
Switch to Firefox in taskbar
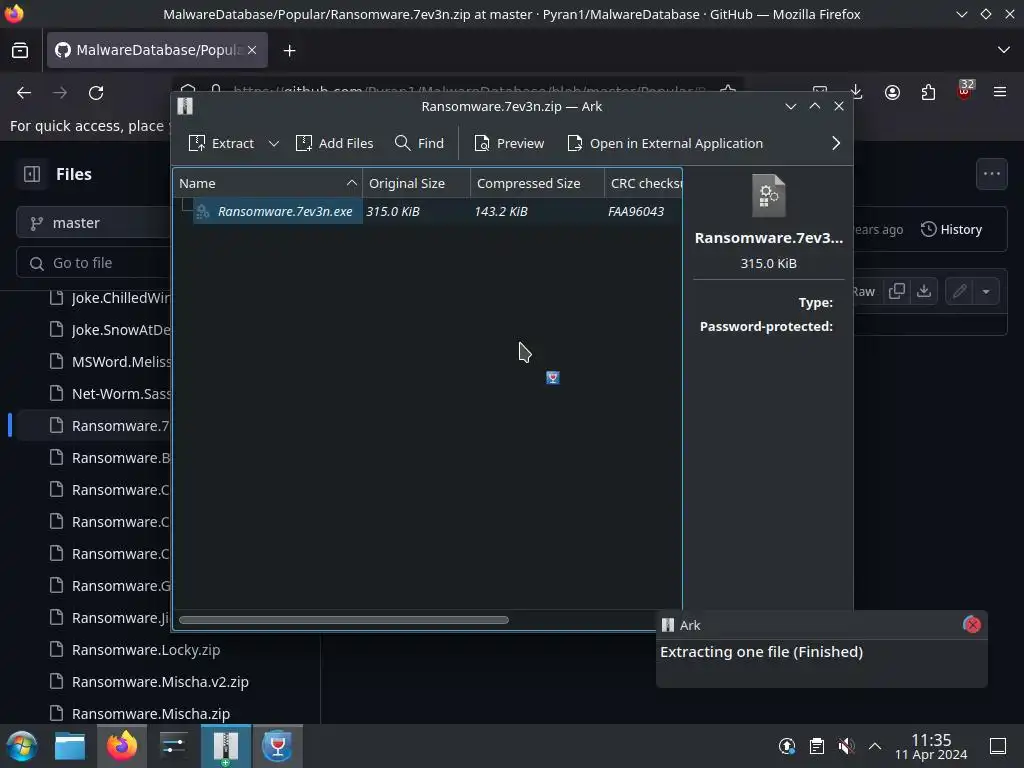point(122,746)
